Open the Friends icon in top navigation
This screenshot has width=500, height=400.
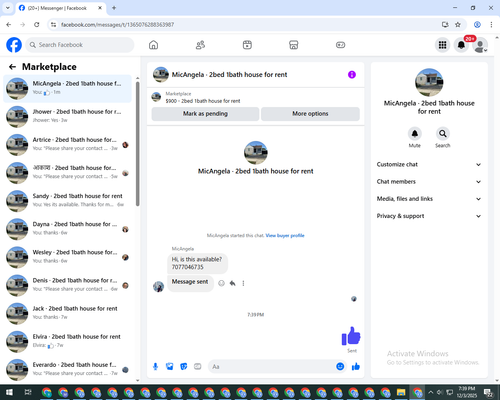click(x=200, y=45)
